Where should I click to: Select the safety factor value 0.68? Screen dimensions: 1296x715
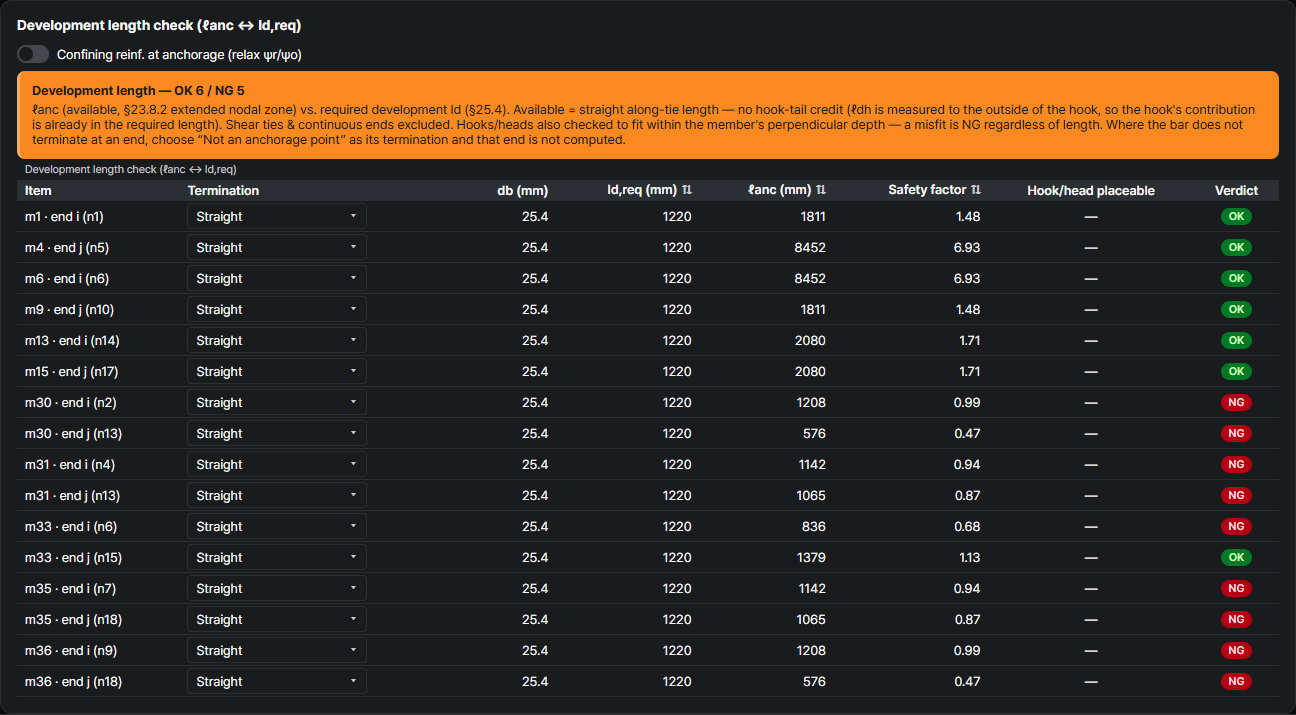point(968,526)
